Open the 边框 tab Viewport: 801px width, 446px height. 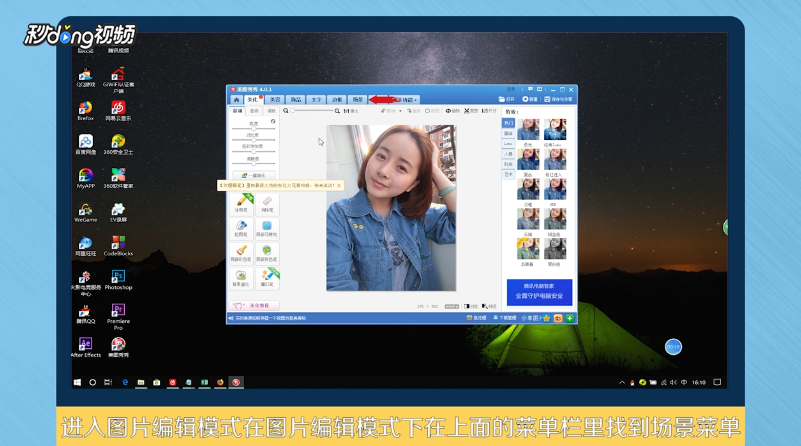[x=337, y=100]
